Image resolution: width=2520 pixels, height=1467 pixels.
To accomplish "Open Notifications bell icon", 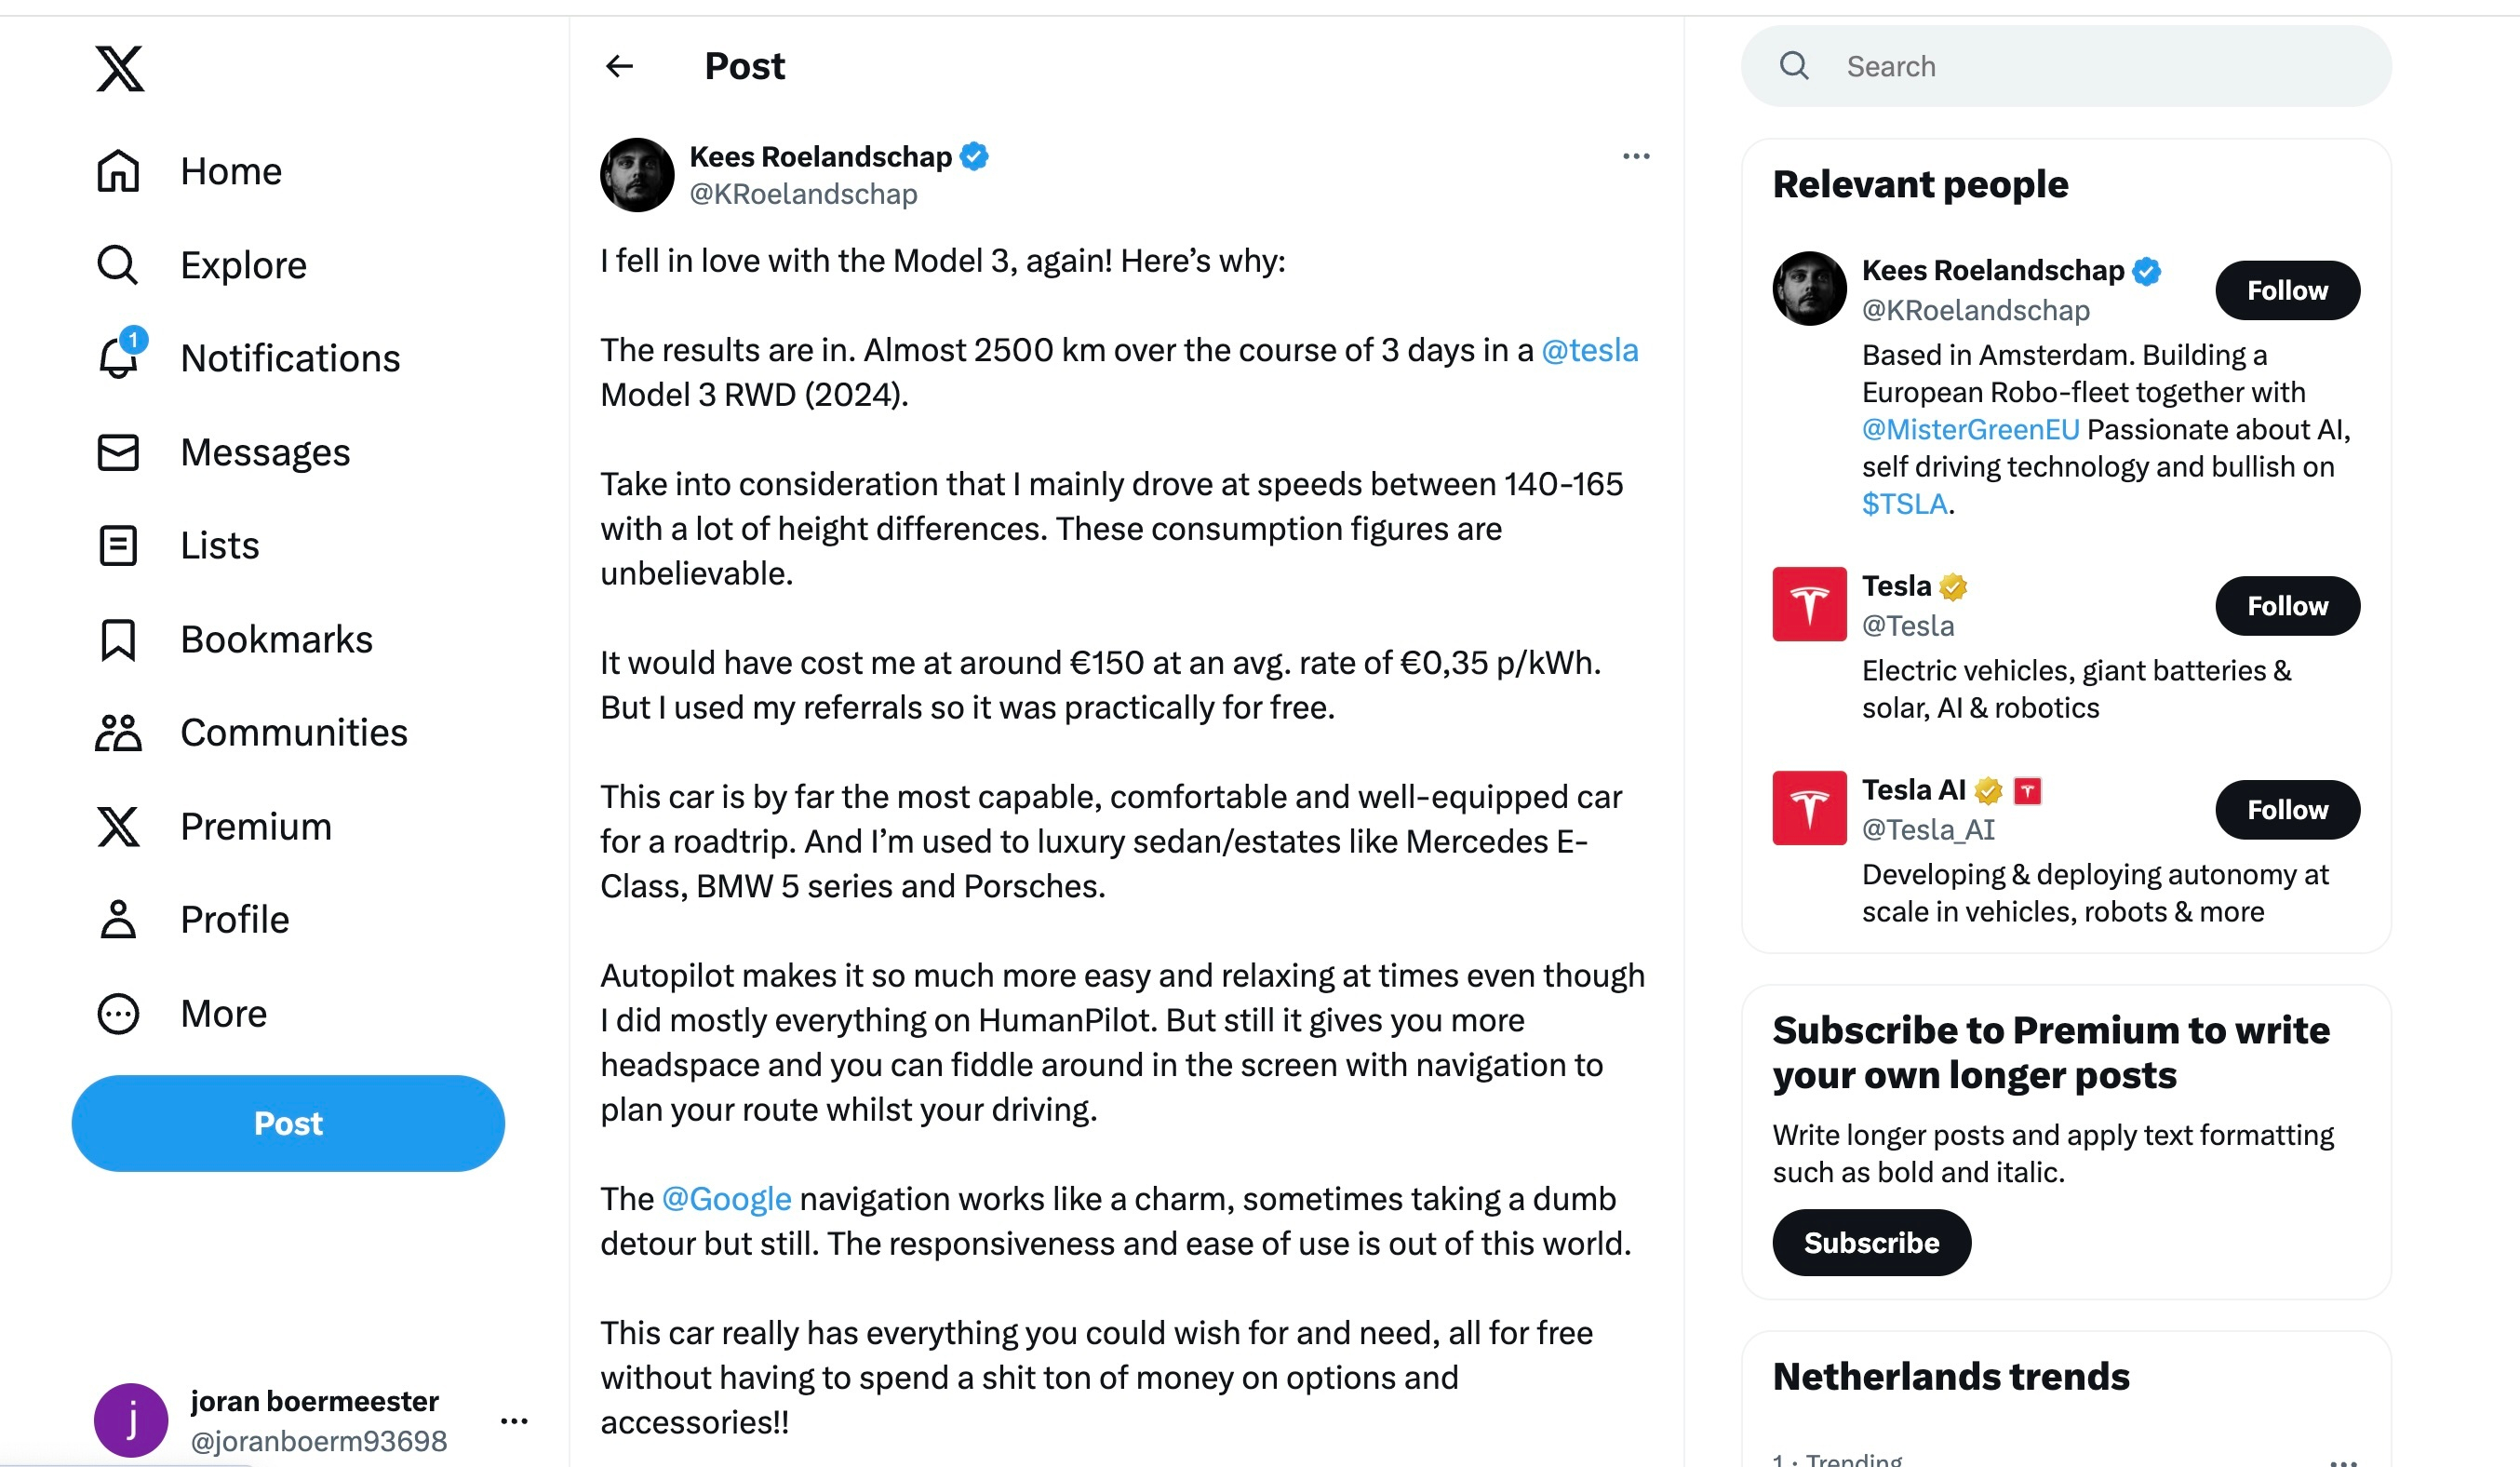I will point(118,358).
